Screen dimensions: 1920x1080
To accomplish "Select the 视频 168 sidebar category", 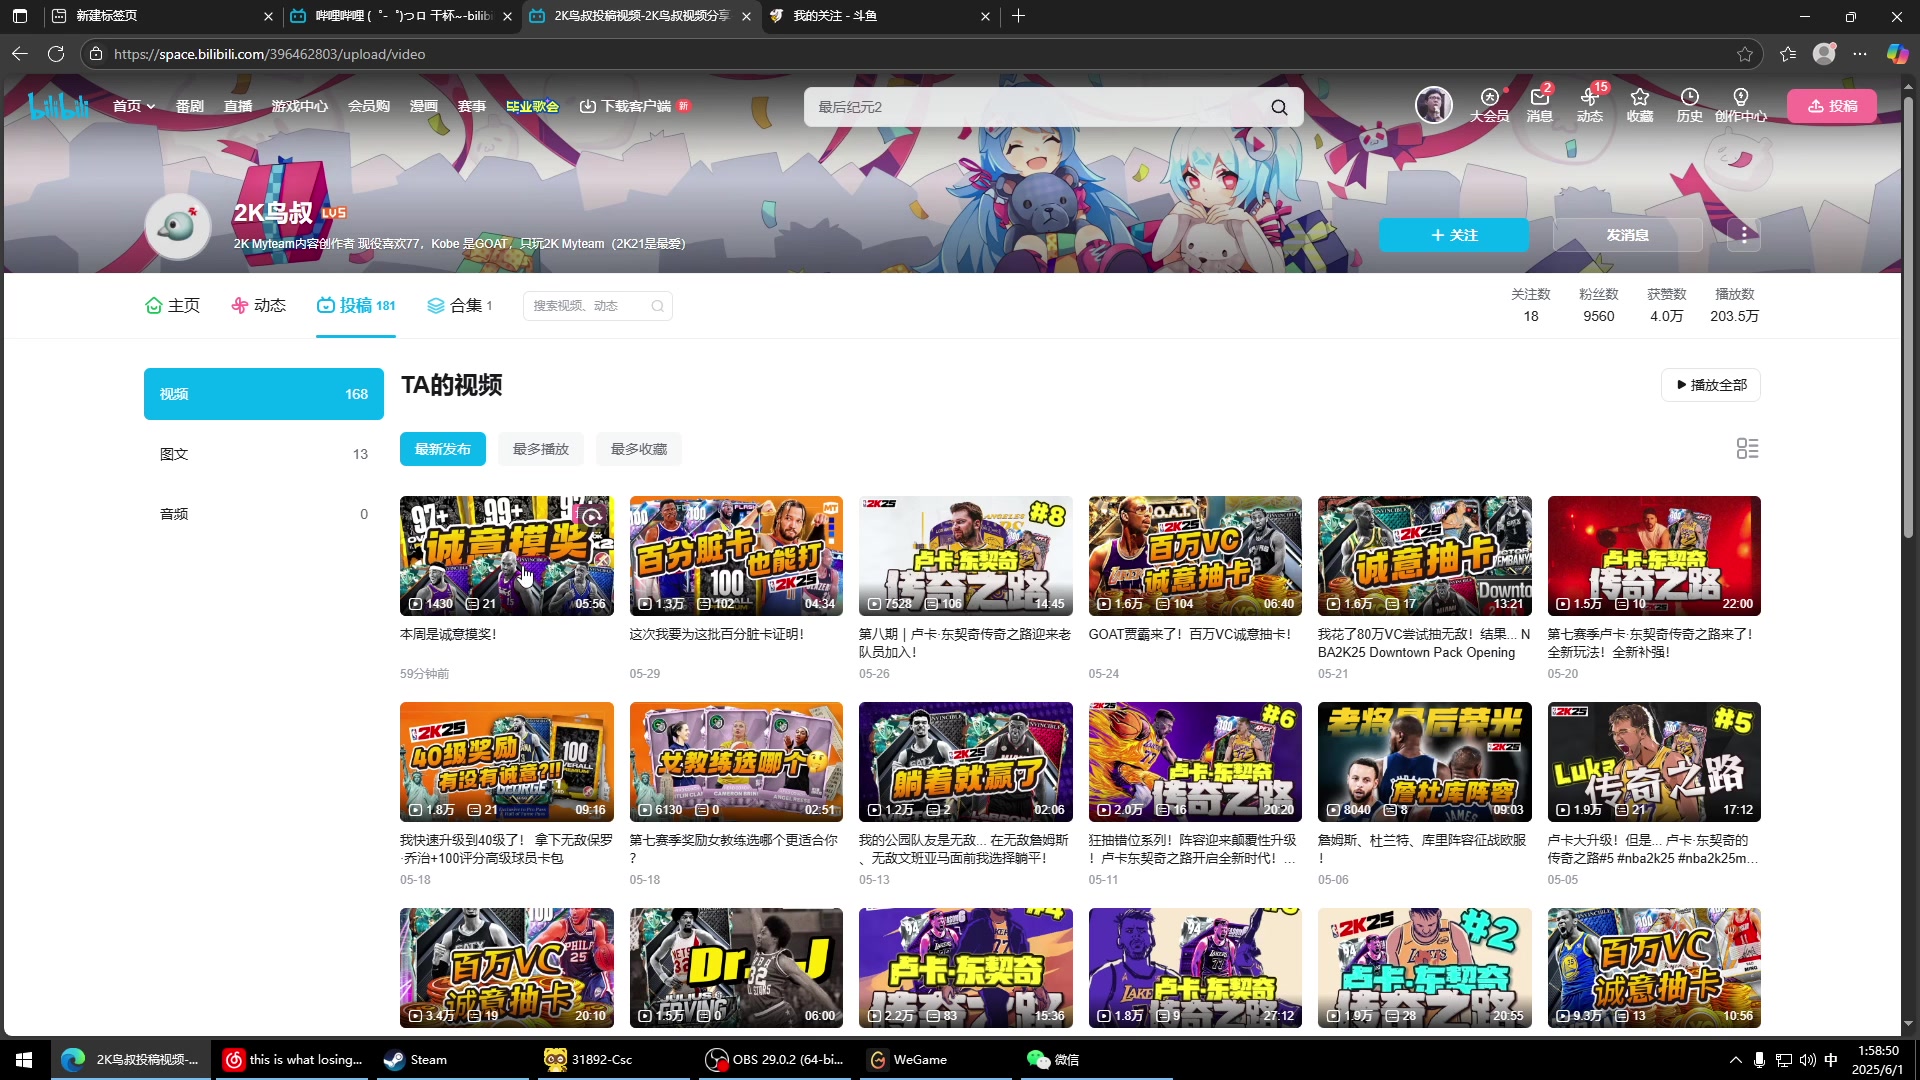I will tap(264, 394).
